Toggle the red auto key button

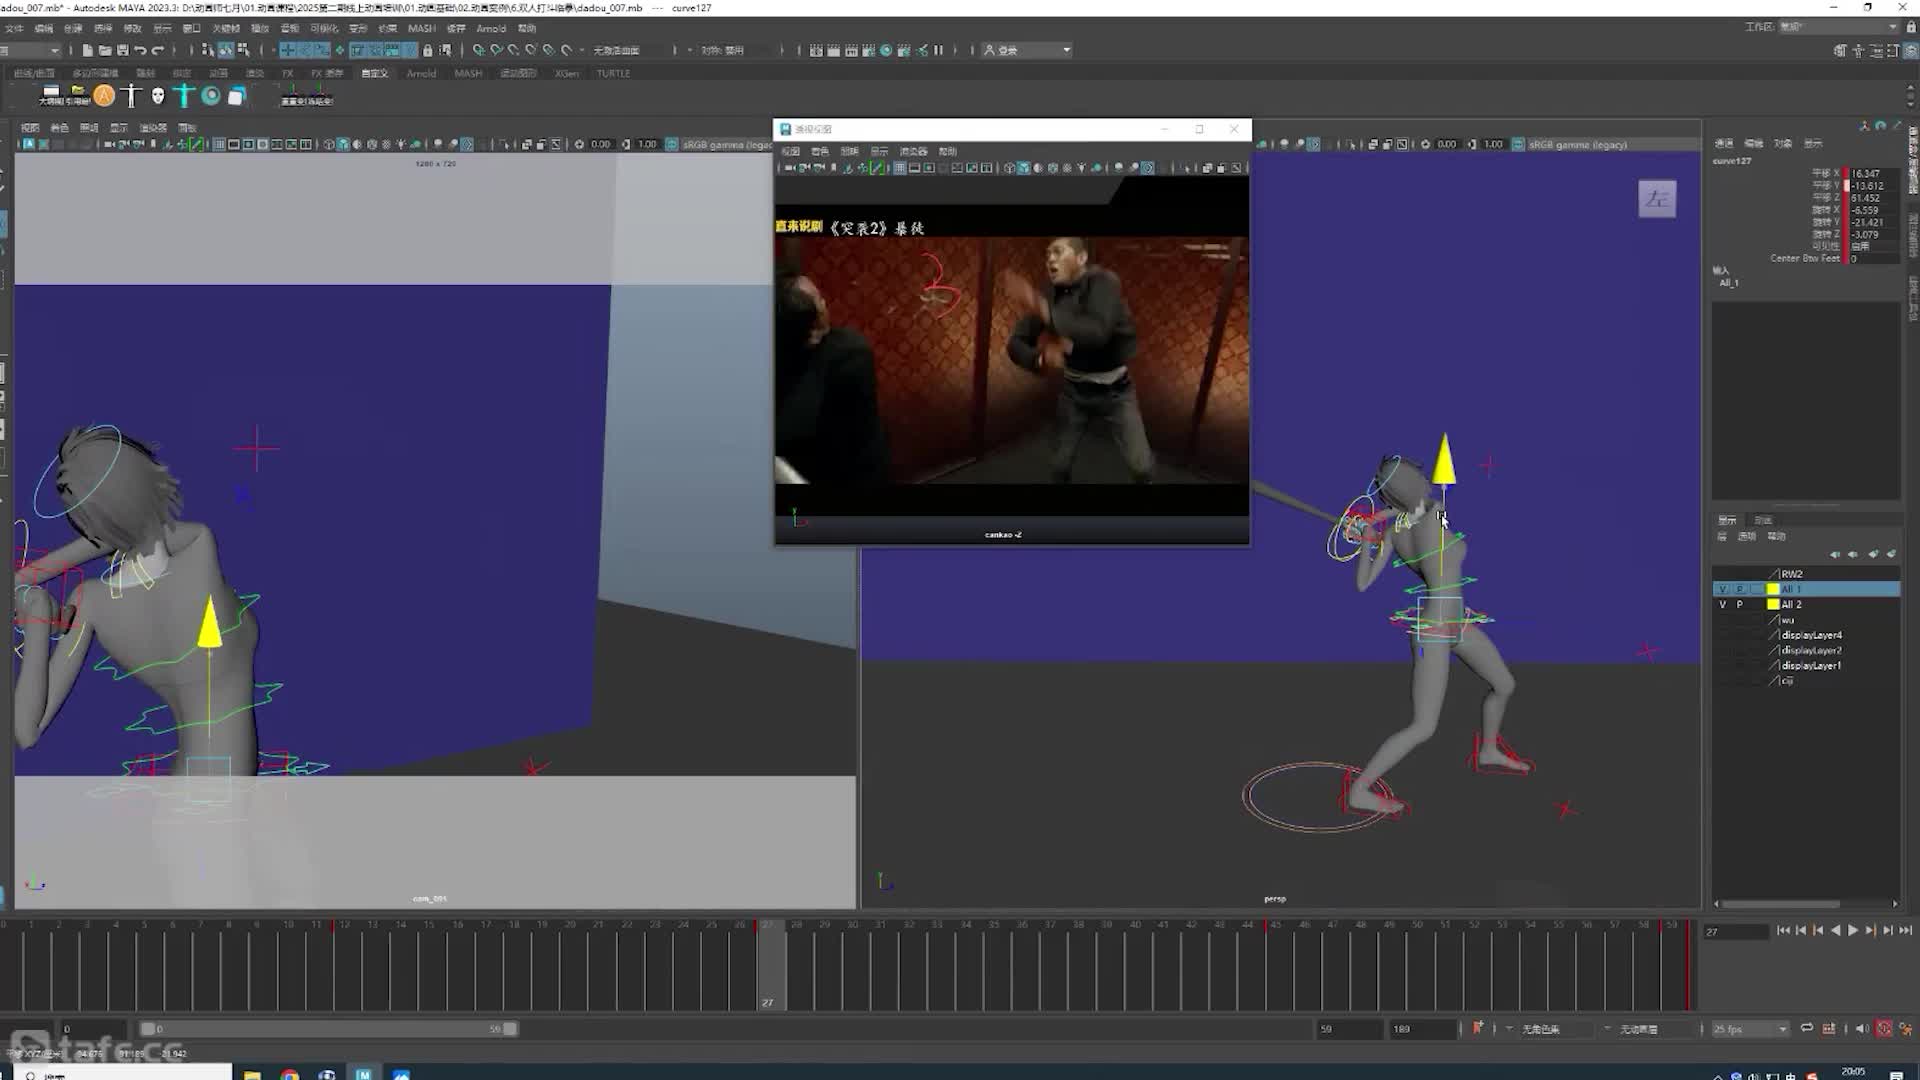pos(1884,1028)
